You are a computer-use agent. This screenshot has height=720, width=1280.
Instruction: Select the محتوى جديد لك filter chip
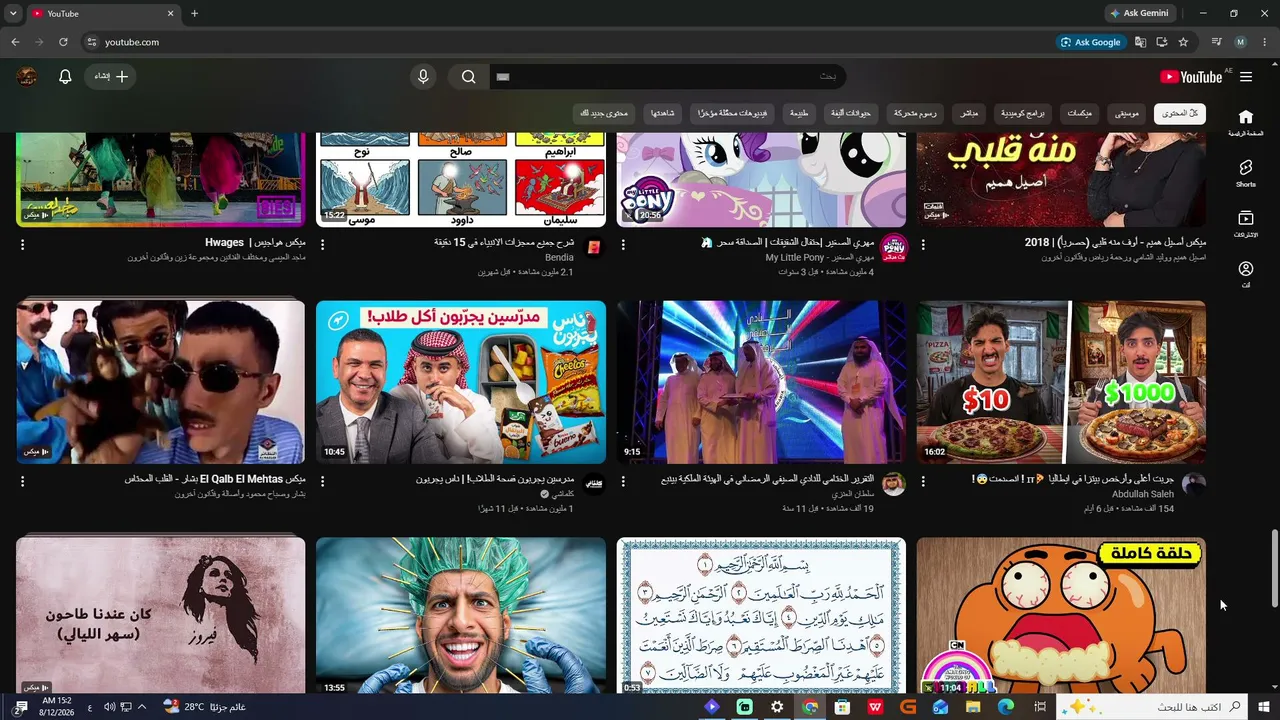[604, 114]
